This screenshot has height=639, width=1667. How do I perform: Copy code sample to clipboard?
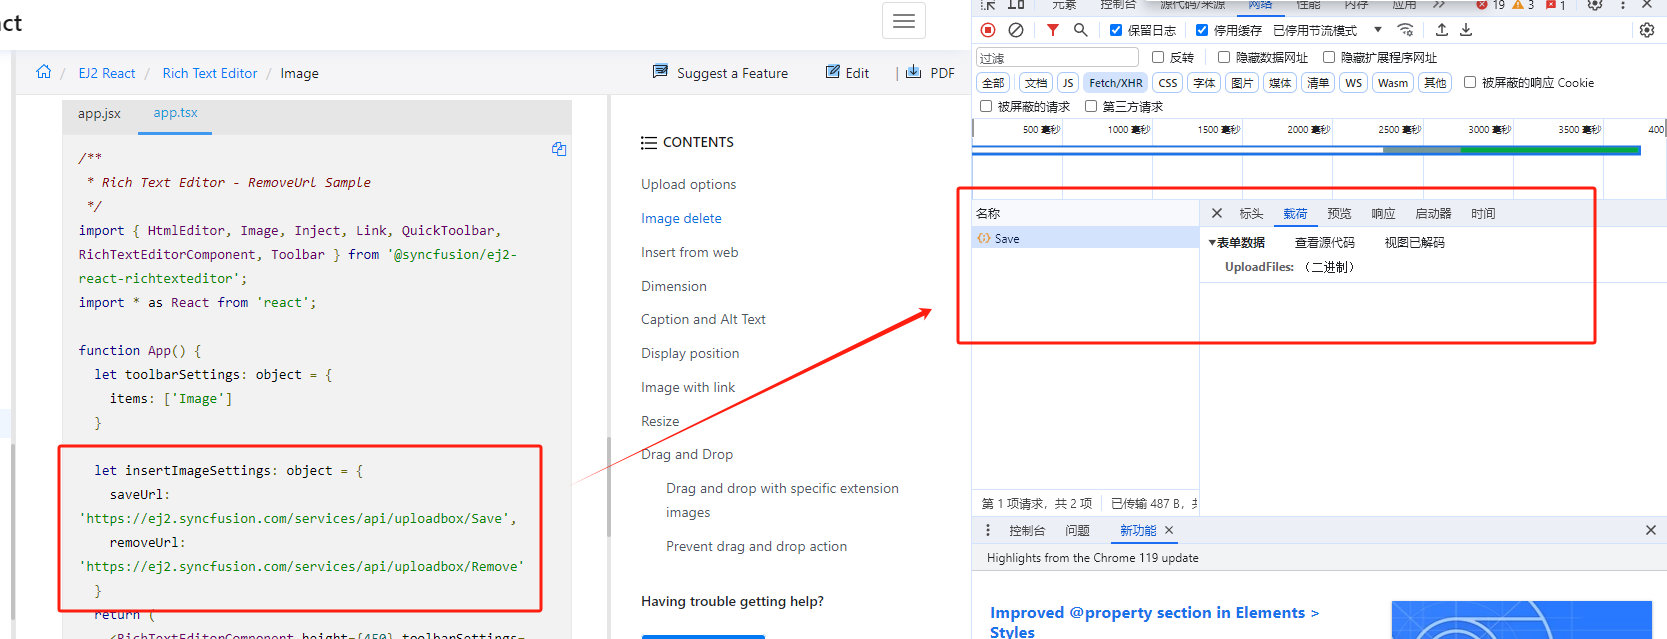(x=559, y=149)
